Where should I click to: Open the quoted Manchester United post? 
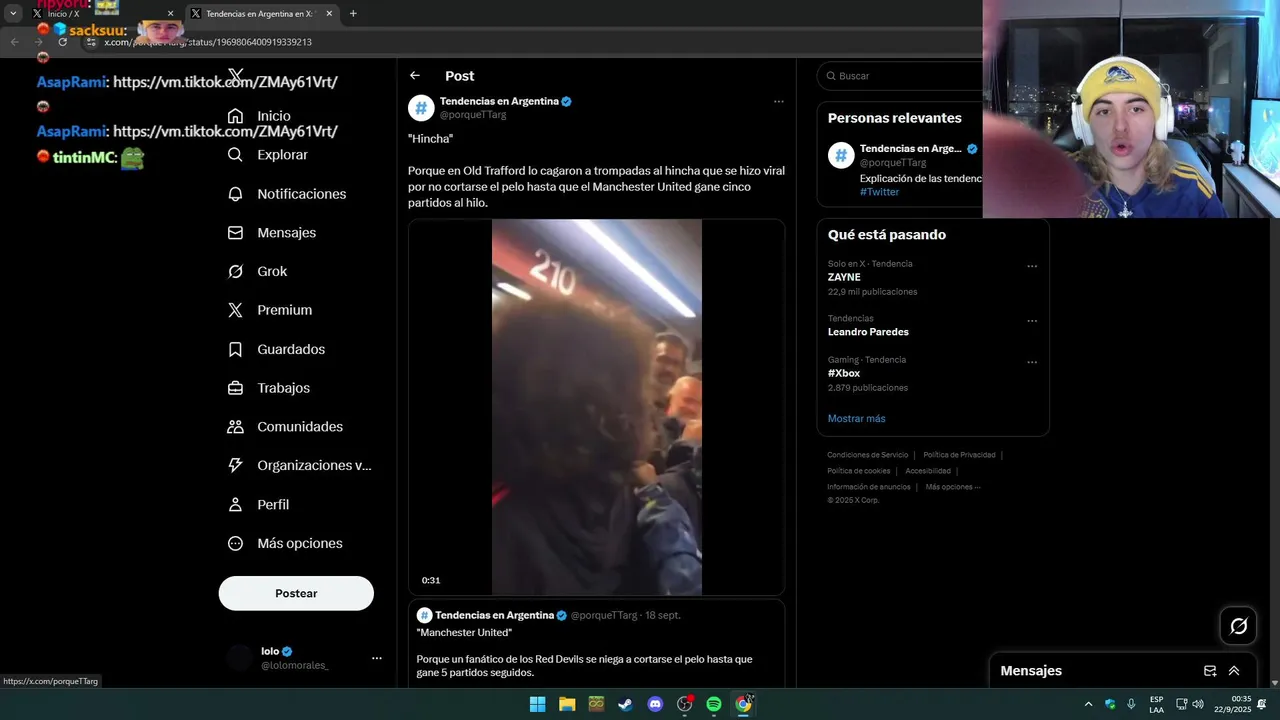tap(596, 644)
